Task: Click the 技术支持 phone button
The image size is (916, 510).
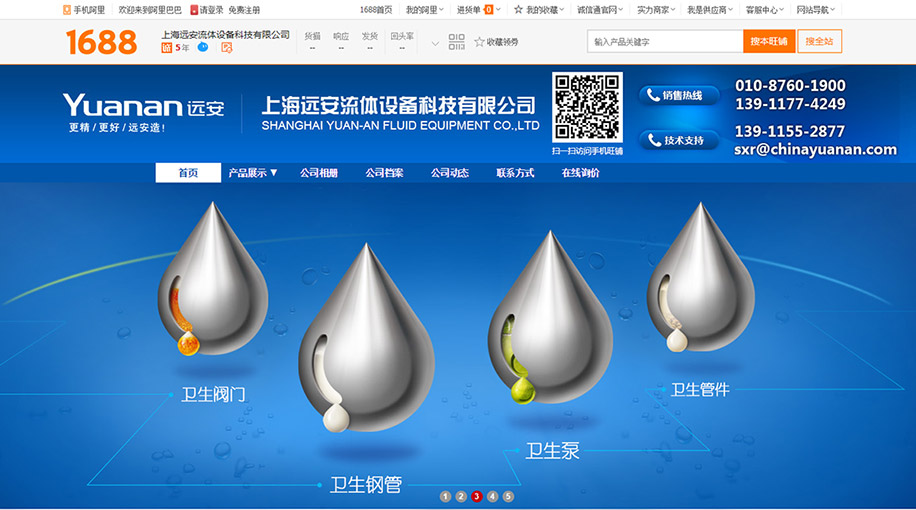Action: point(679,140)
